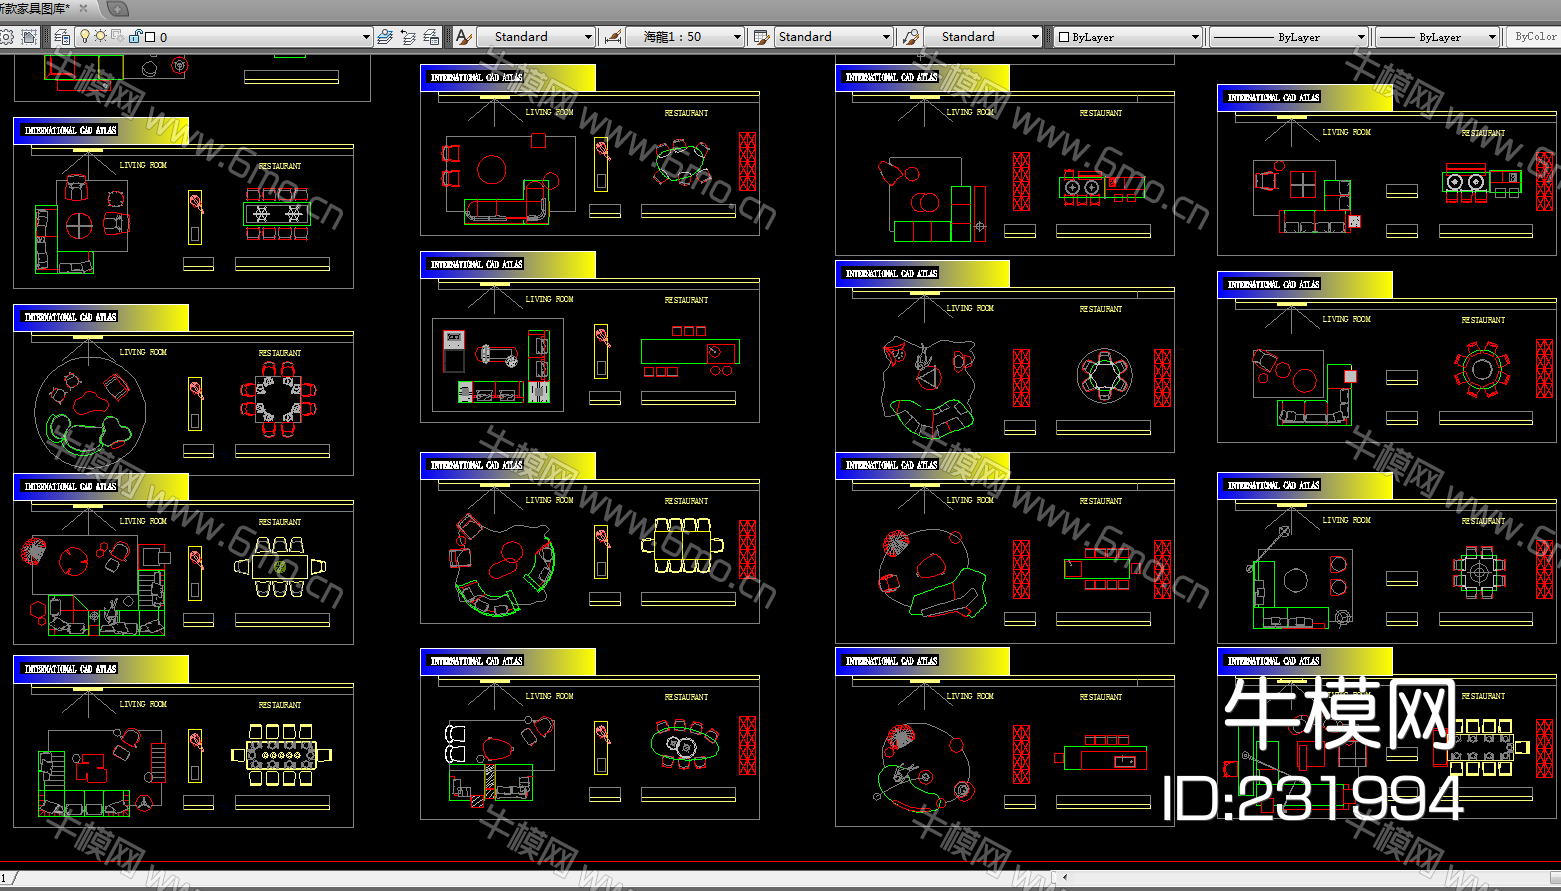The width and height of the screenshot is (1561, 891).
Task: Expand the ByLayer color control dropdown
Action: point(1195,37)
